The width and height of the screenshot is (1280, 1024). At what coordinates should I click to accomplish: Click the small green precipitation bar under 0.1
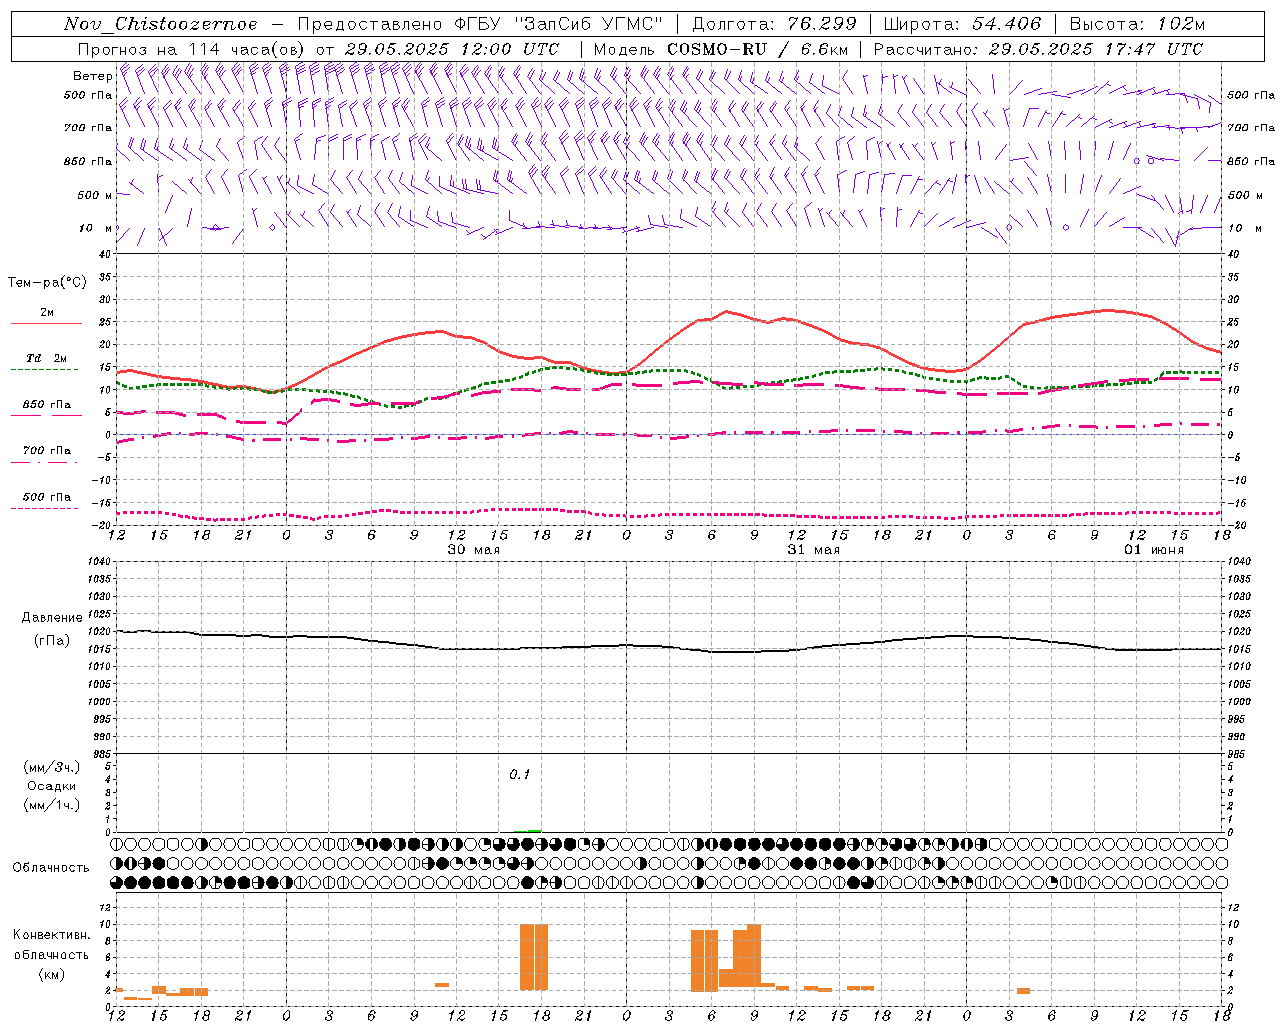click(x=534, y=831)
